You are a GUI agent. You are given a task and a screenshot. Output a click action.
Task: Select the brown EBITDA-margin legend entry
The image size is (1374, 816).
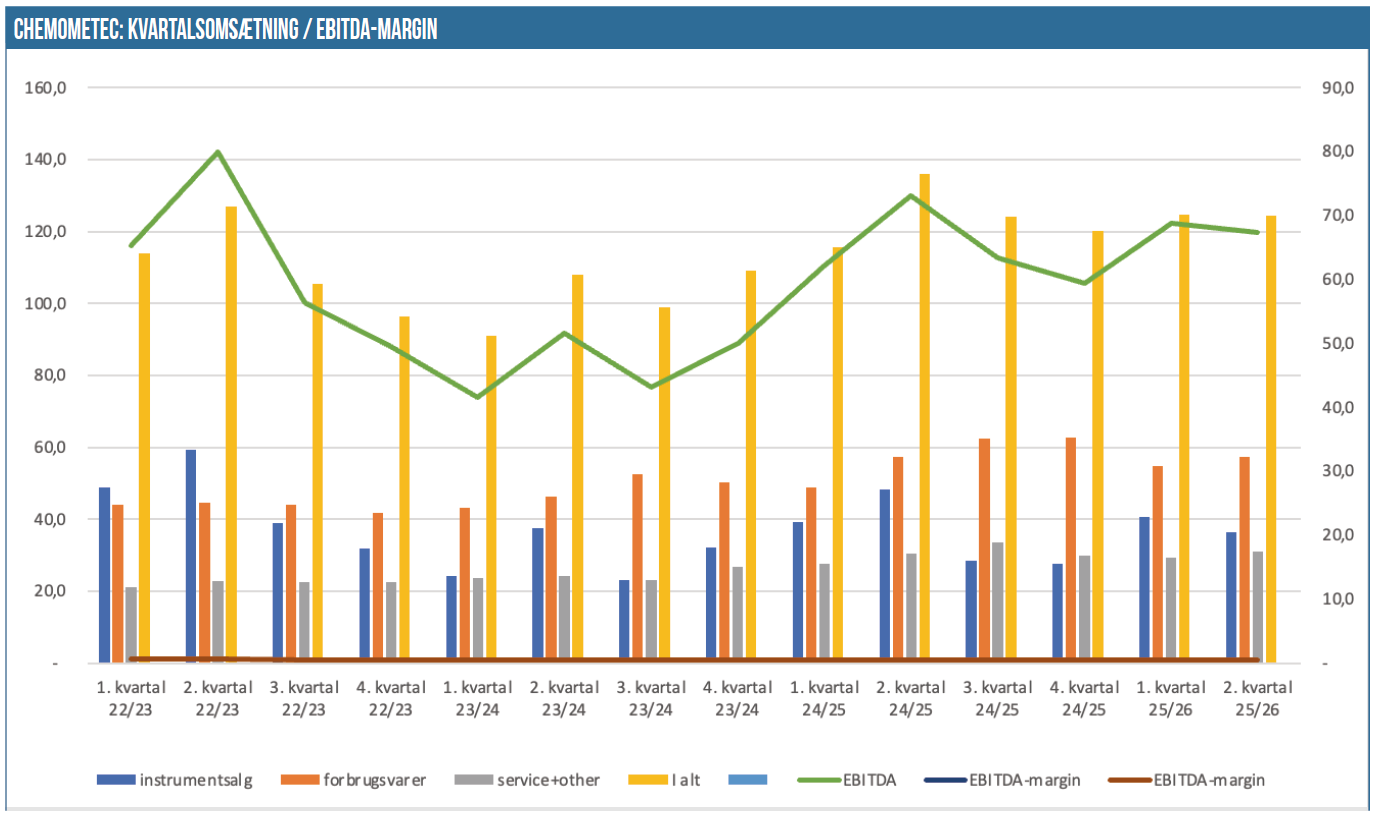[x=1187, y=779]
